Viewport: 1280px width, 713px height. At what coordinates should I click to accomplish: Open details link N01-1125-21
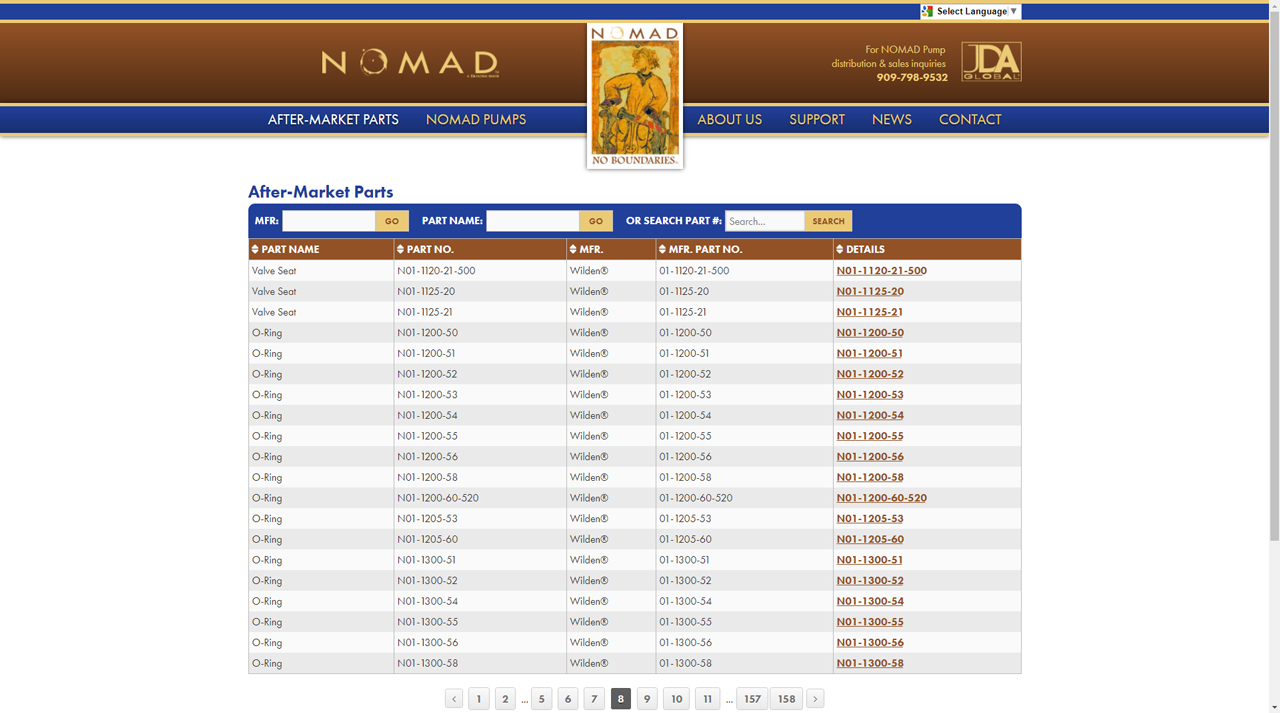pos(869,312)
